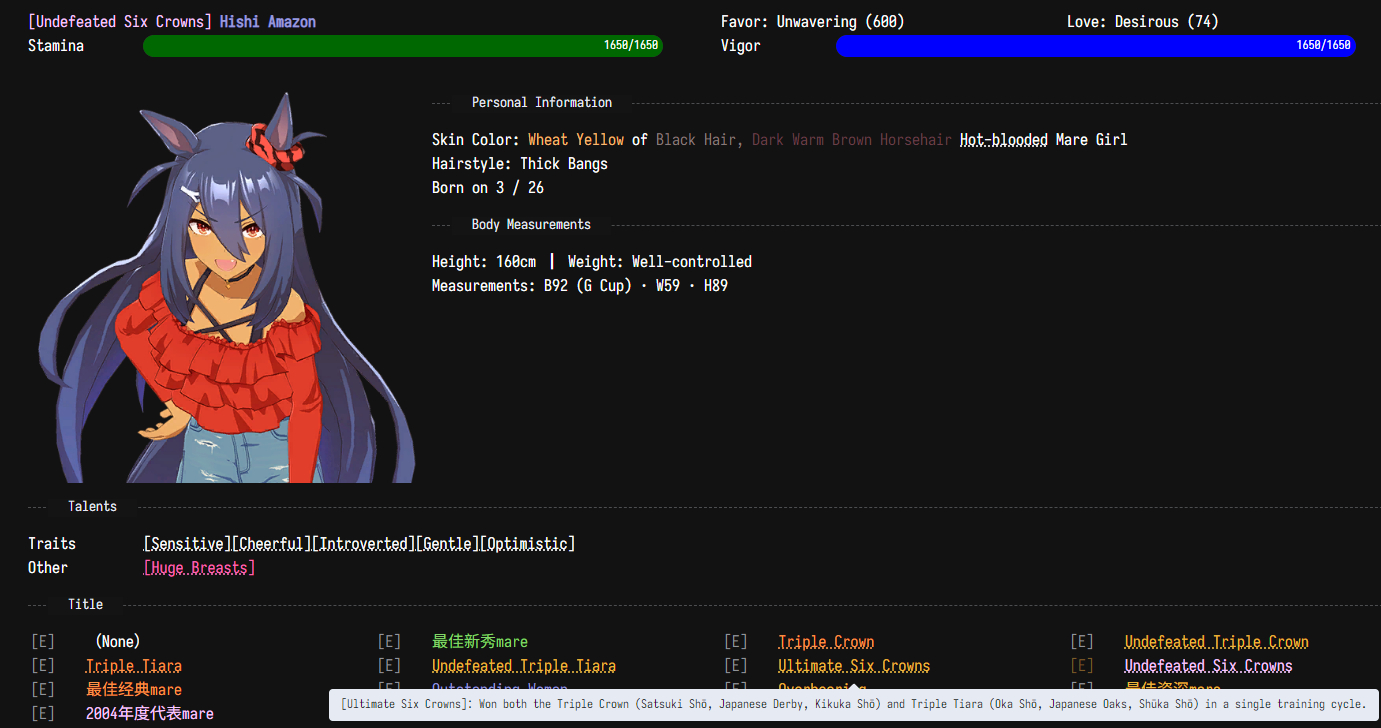Click the Wheat Yellow skin color text
Viewport: 1381px width, 728px height.
(576, 140)
